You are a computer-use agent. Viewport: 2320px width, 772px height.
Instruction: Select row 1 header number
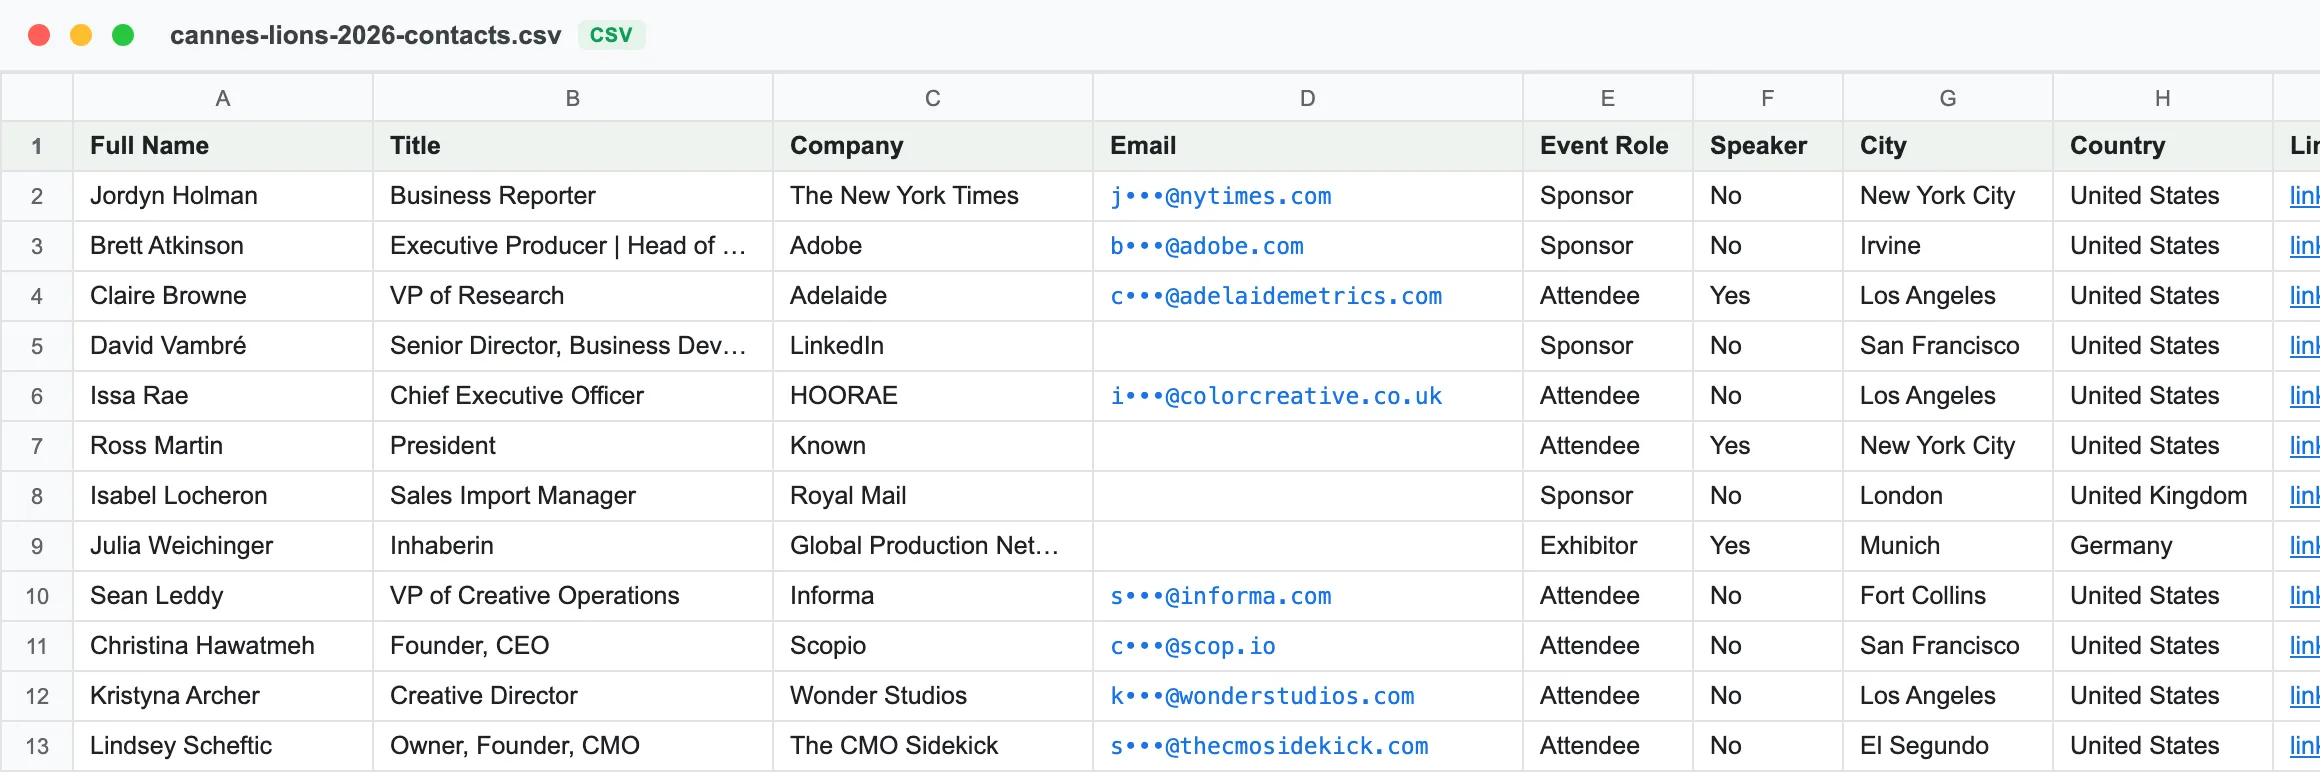coord(37,146)
